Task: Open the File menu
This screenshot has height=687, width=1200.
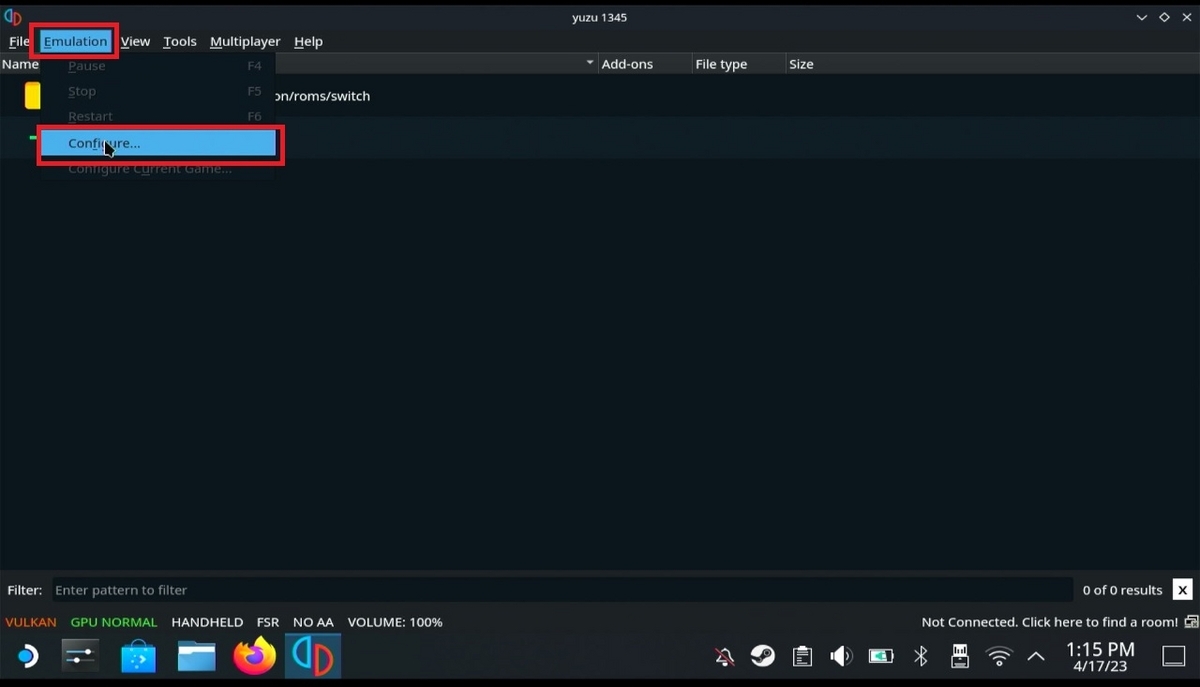Action: coord(18,41)
